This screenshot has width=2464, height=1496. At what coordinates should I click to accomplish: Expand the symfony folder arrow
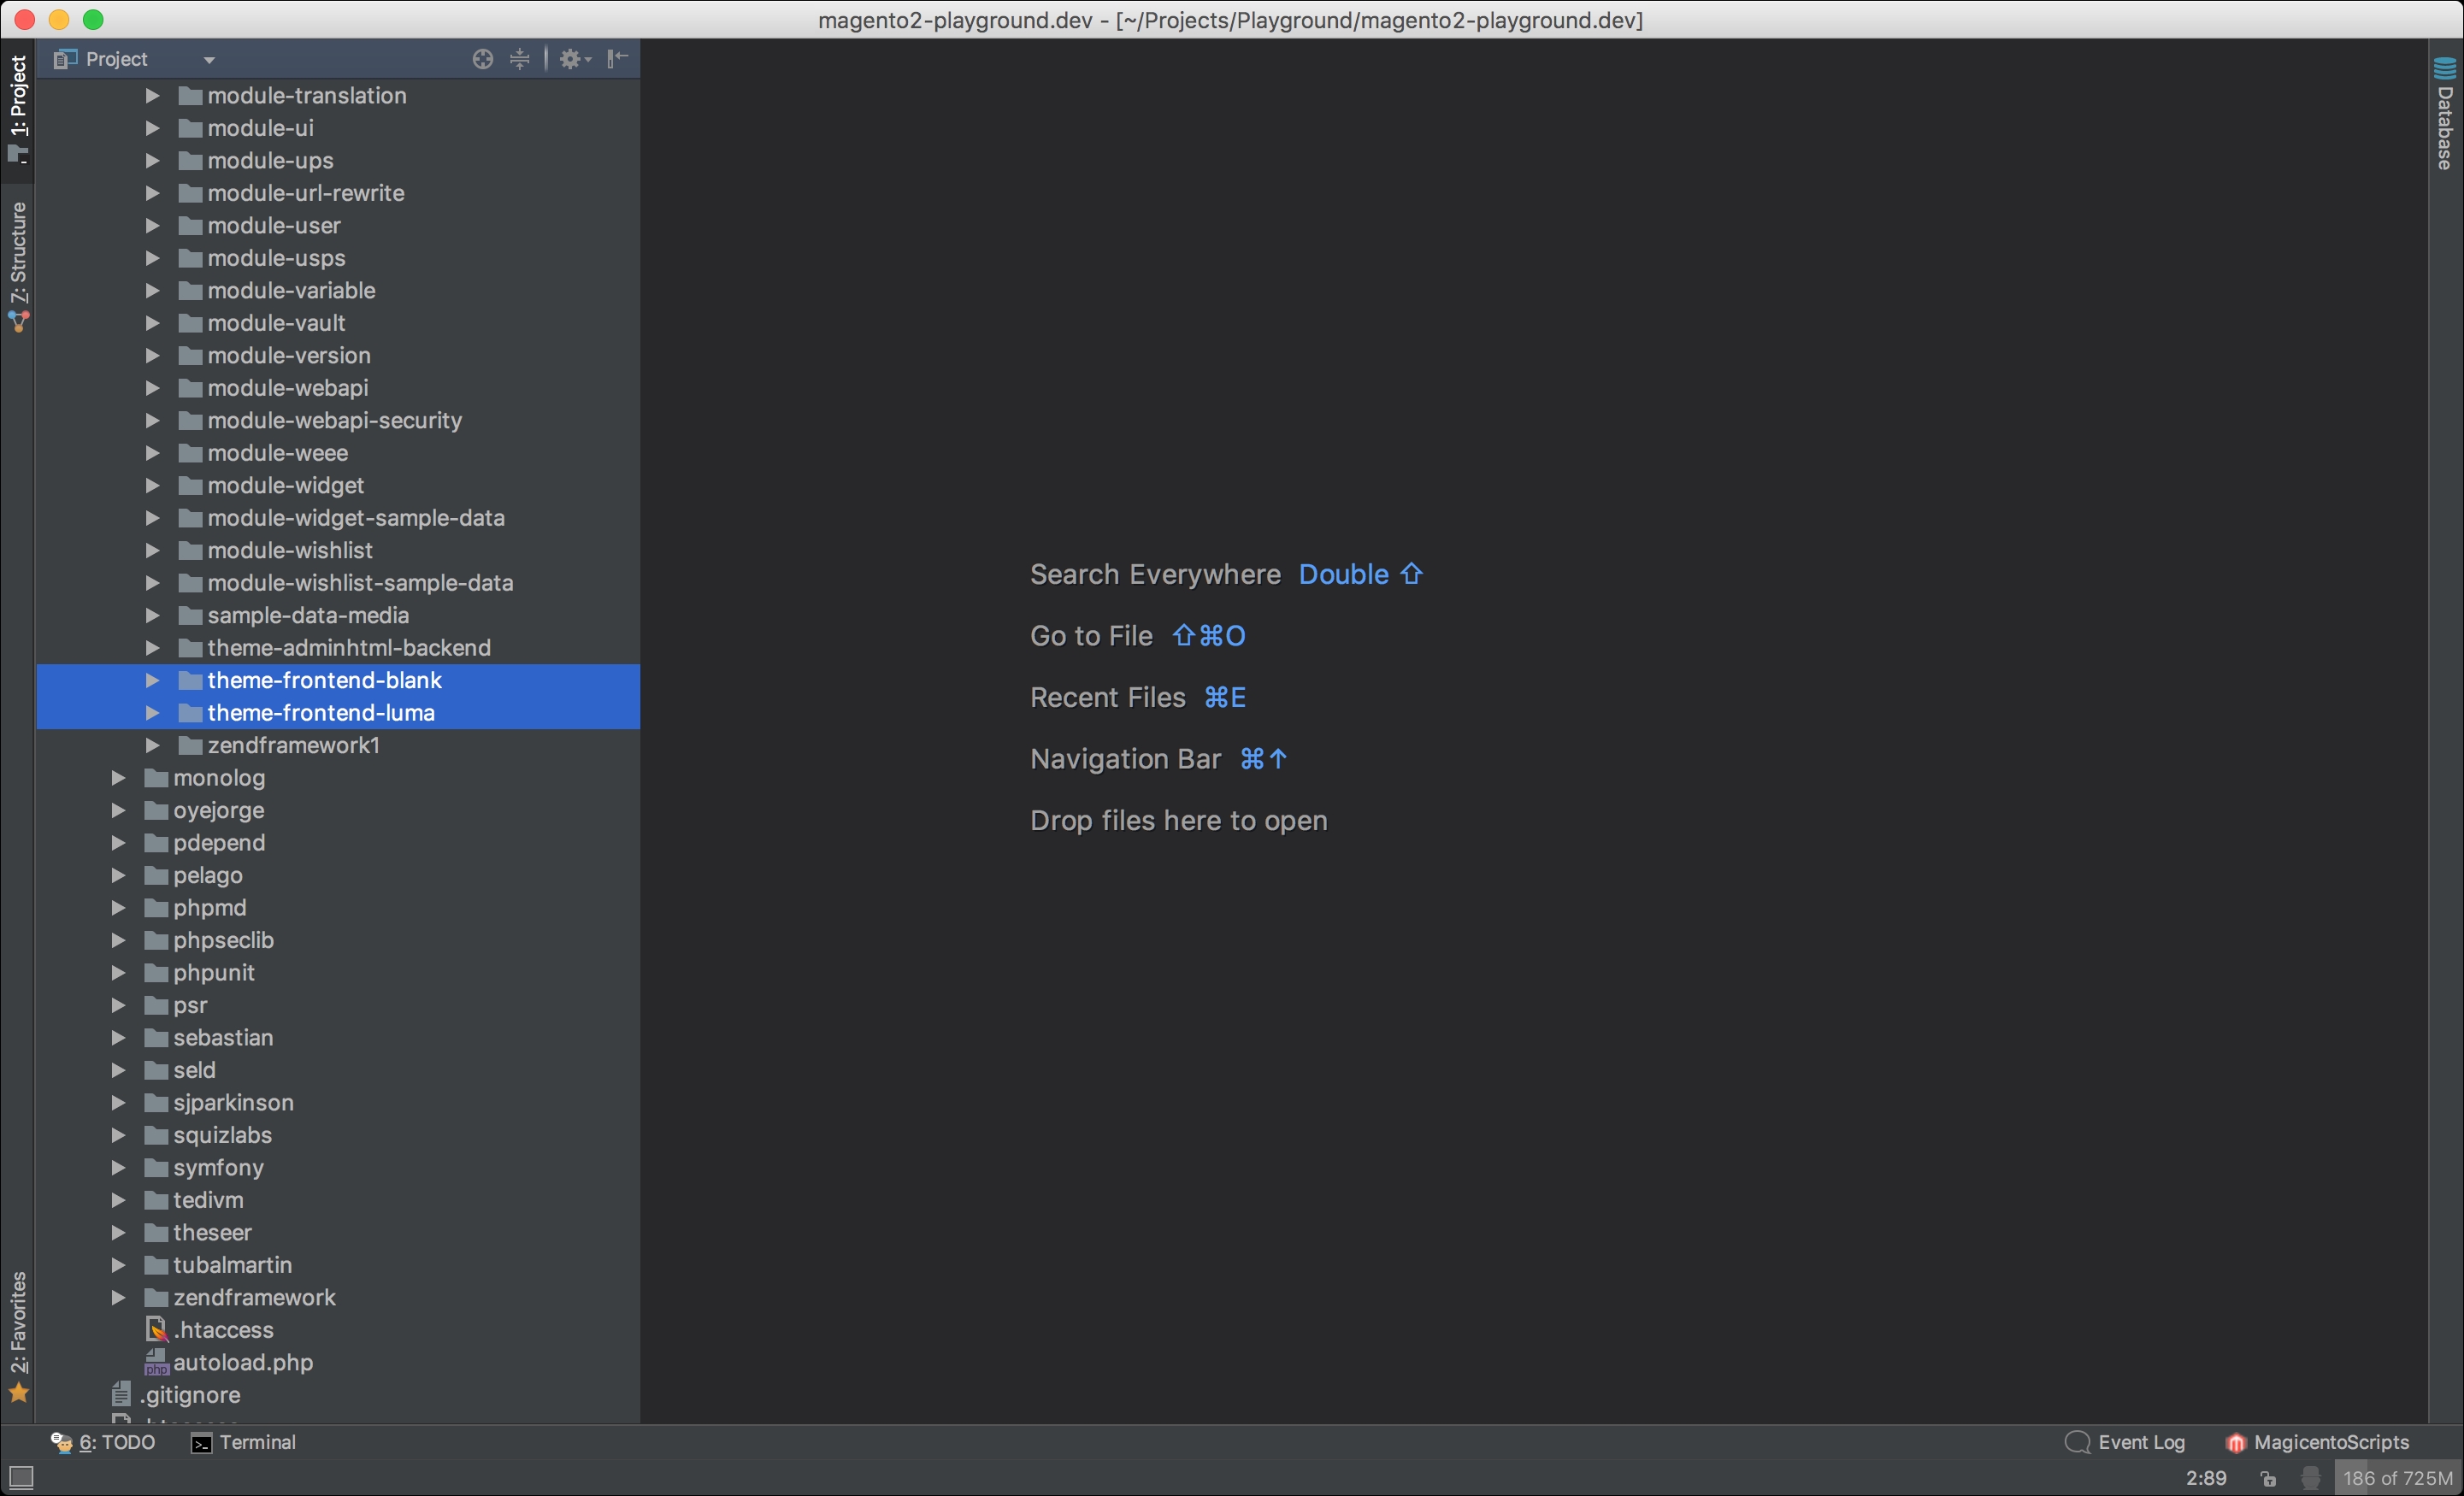click(x=118, y=1167)
